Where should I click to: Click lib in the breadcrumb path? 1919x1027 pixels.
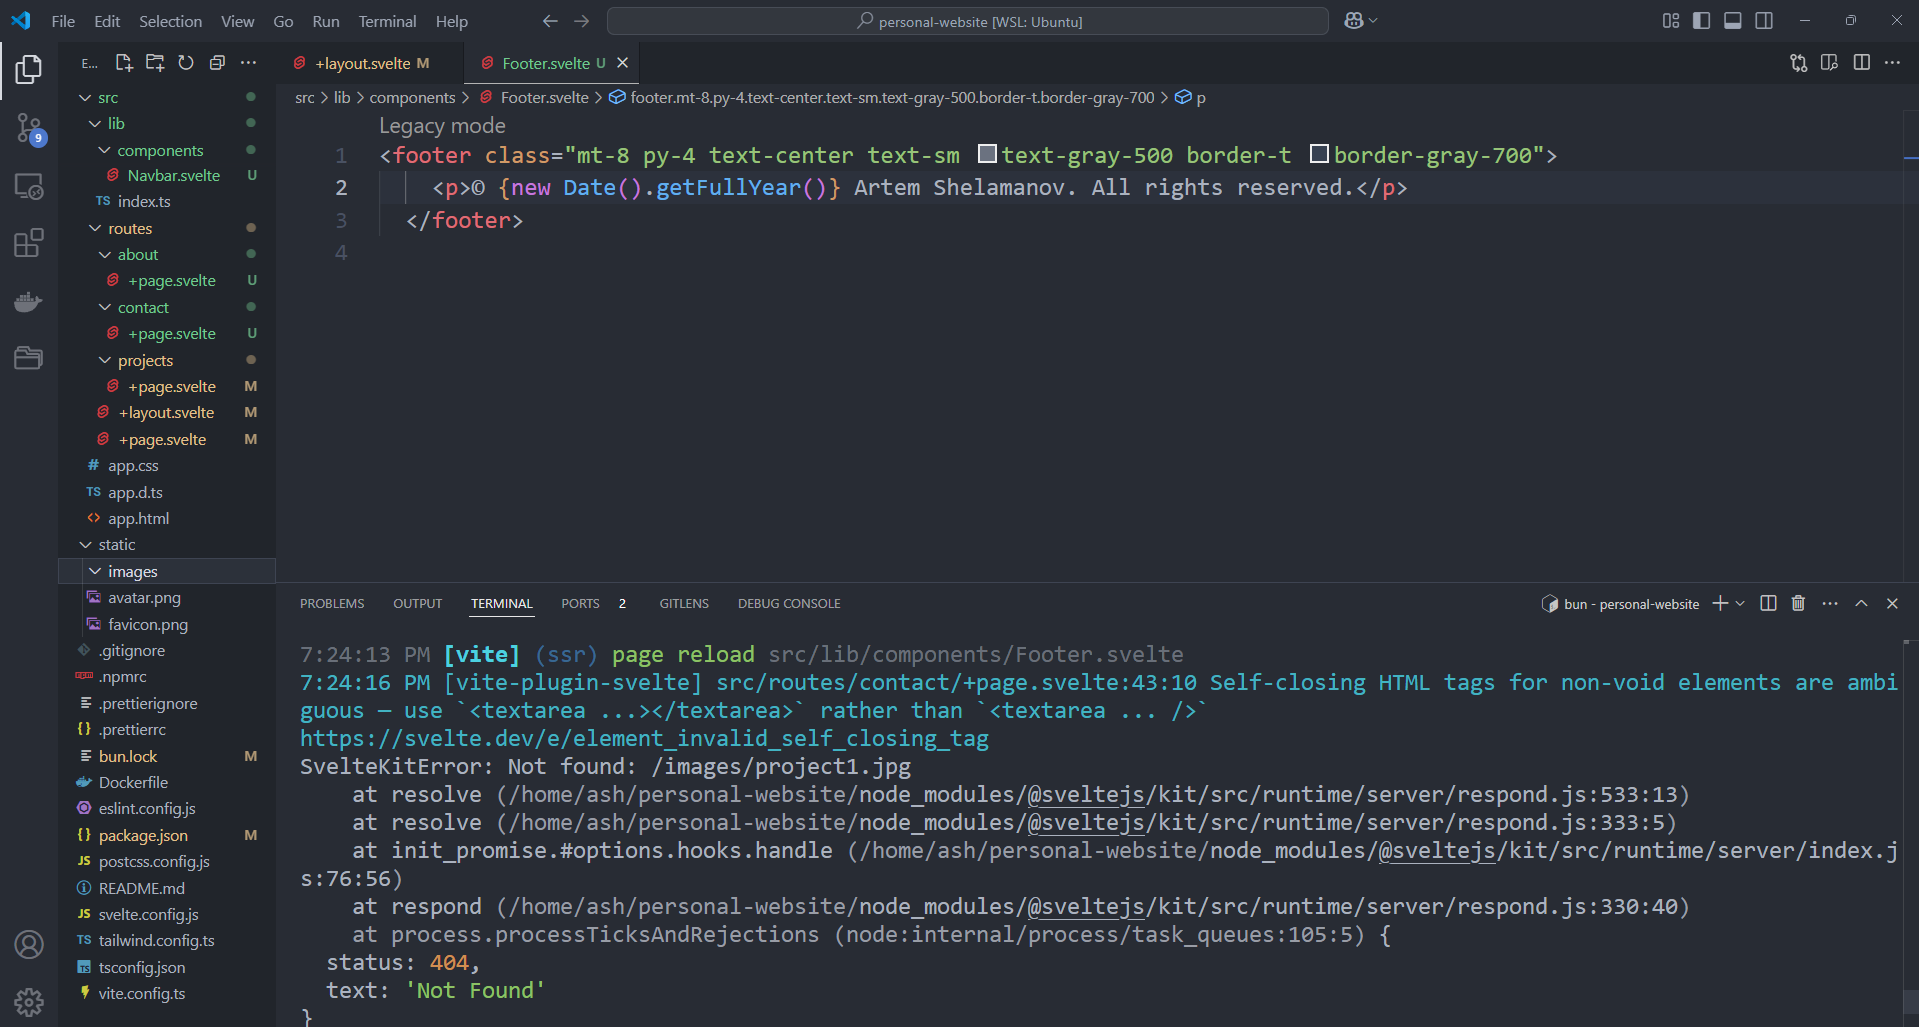coord(342,97)
